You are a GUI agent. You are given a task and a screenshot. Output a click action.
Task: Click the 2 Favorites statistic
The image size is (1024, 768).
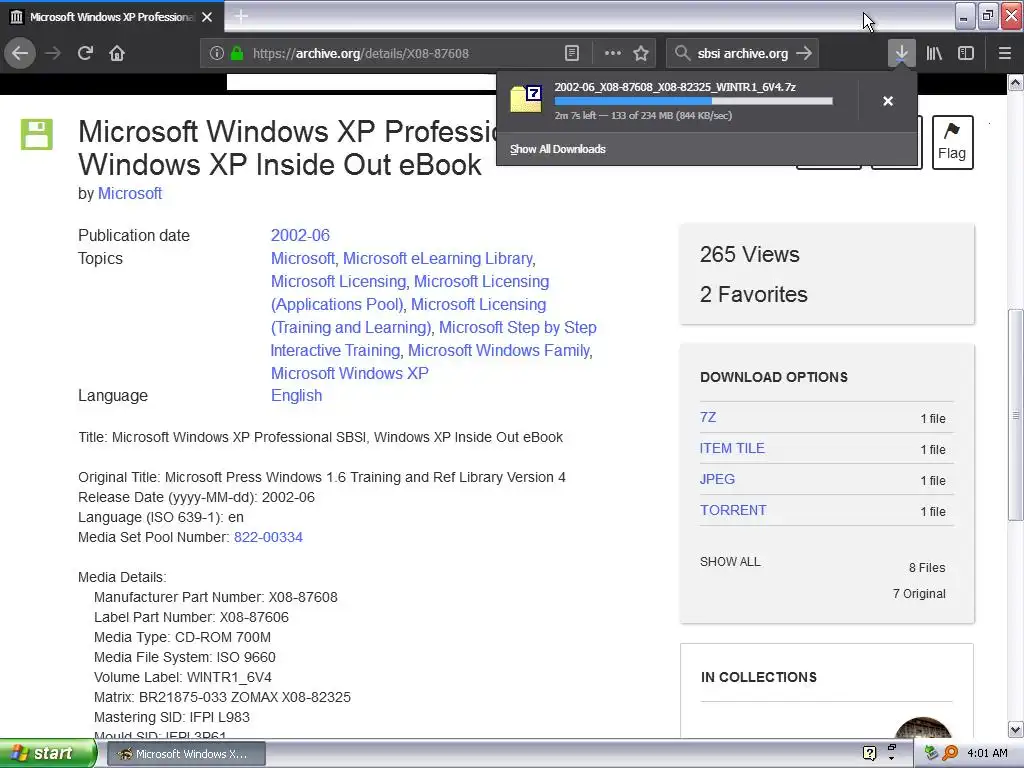pos(754,295)
